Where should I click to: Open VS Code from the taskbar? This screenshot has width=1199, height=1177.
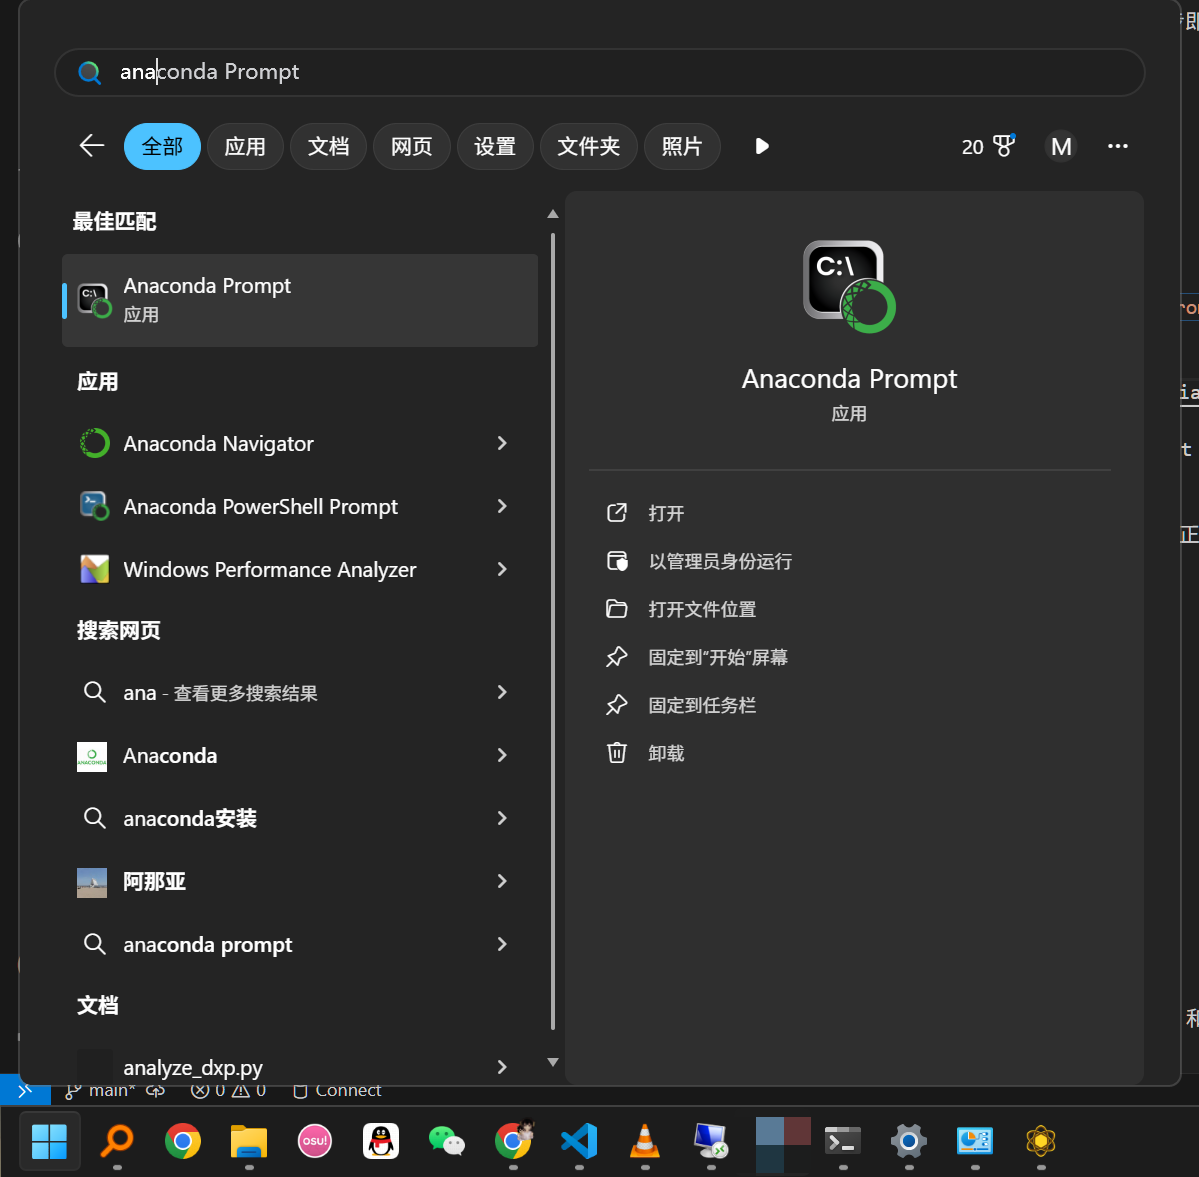coord(579,1141)
